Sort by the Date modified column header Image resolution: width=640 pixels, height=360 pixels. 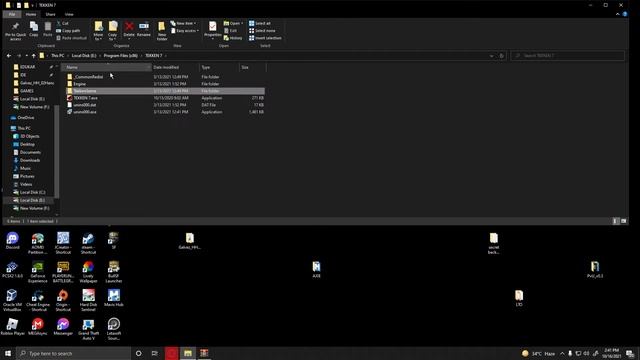point(175,67)
